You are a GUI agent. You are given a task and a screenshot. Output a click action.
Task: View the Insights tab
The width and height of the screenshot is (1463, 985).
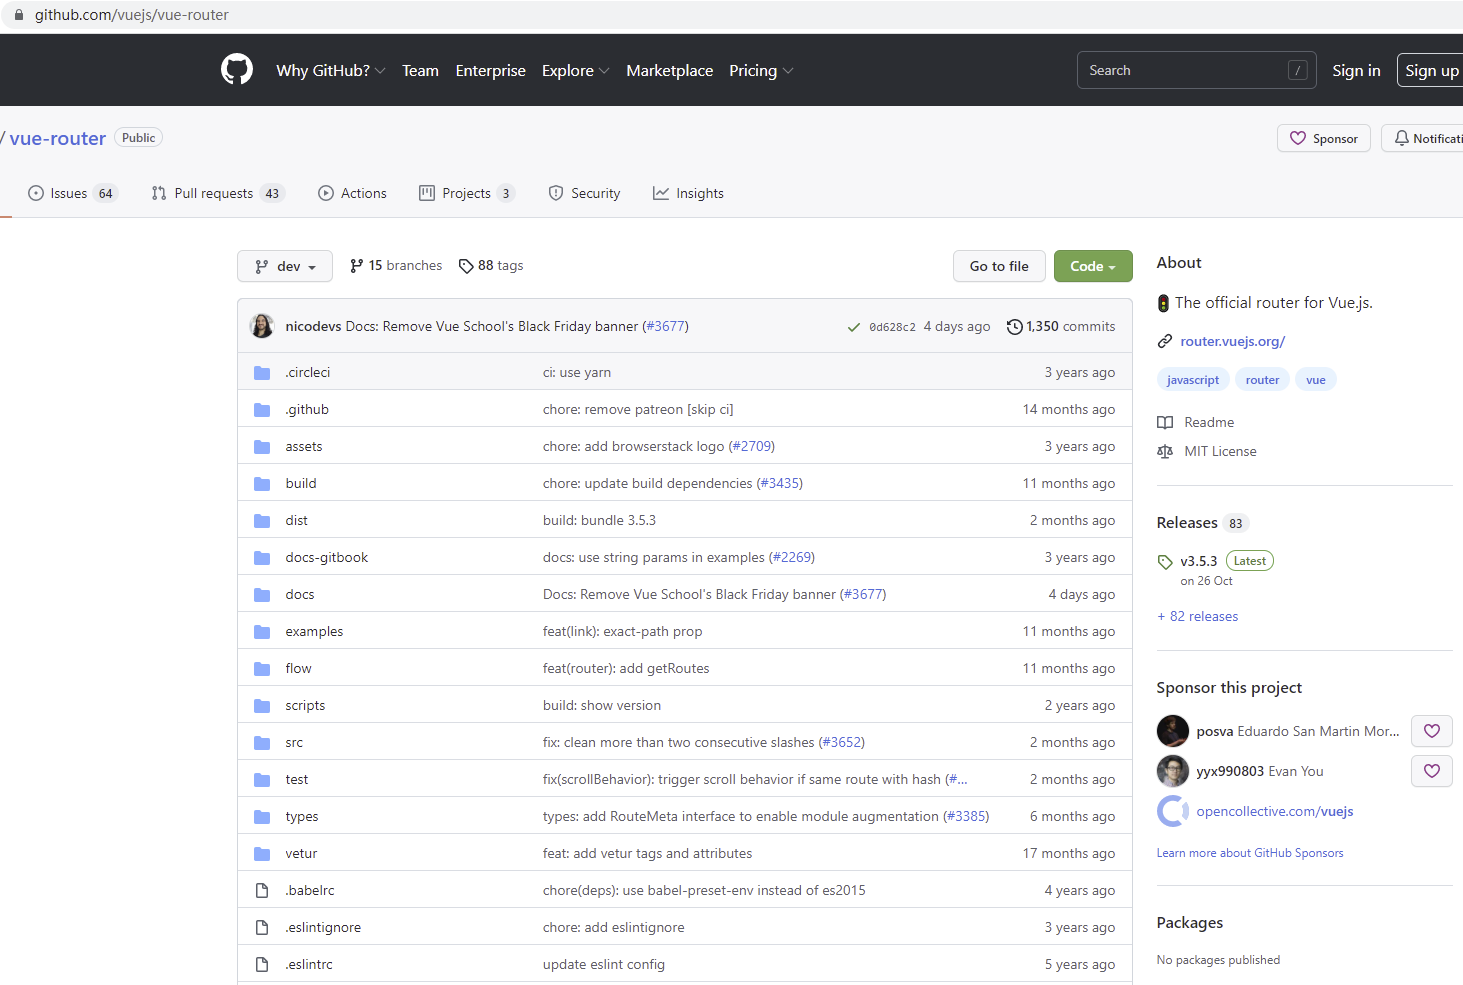point(688,194)
